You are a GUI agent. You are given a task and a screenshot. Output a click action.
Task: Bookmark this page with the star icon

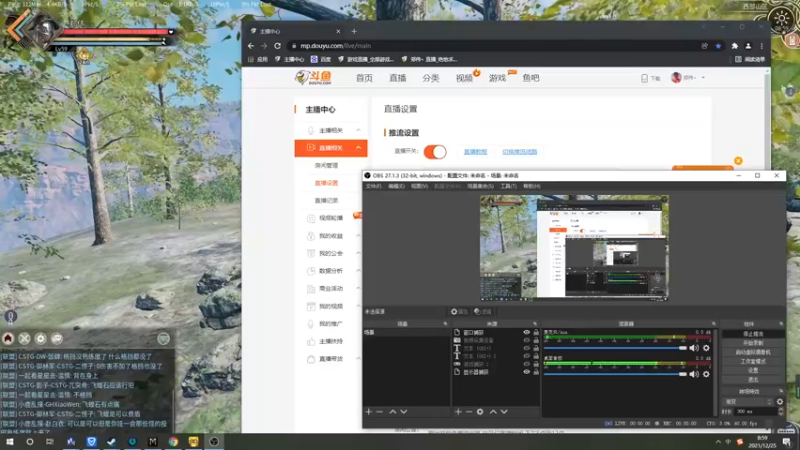coord(718,46)
